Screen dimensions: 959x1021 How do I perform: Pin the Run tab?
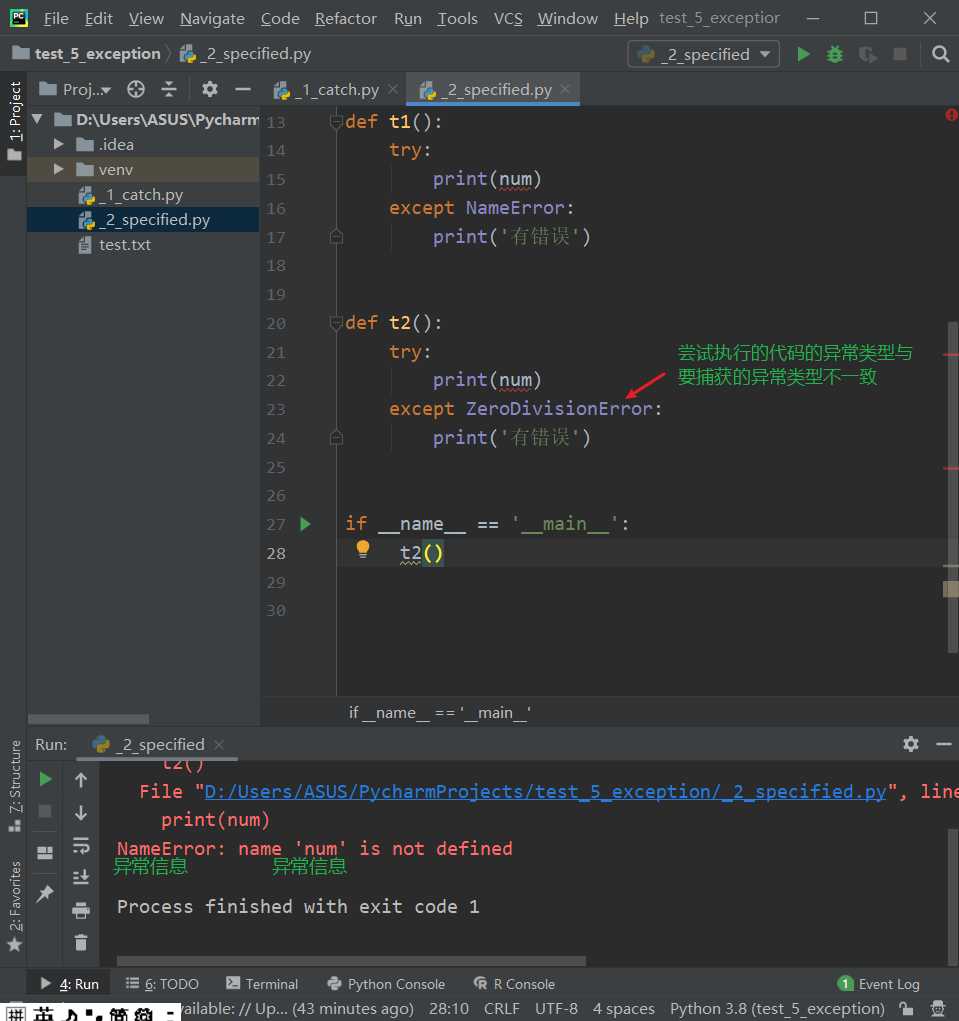(x=45, y=893)
